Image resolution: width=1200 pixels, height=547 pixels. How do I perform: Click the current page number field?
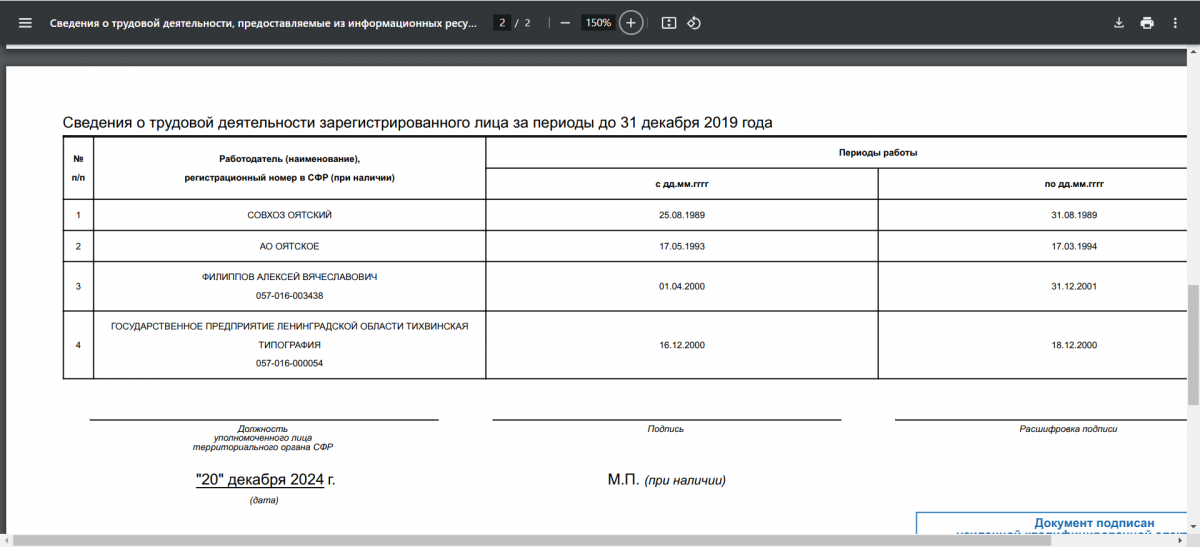coord(502,23)
